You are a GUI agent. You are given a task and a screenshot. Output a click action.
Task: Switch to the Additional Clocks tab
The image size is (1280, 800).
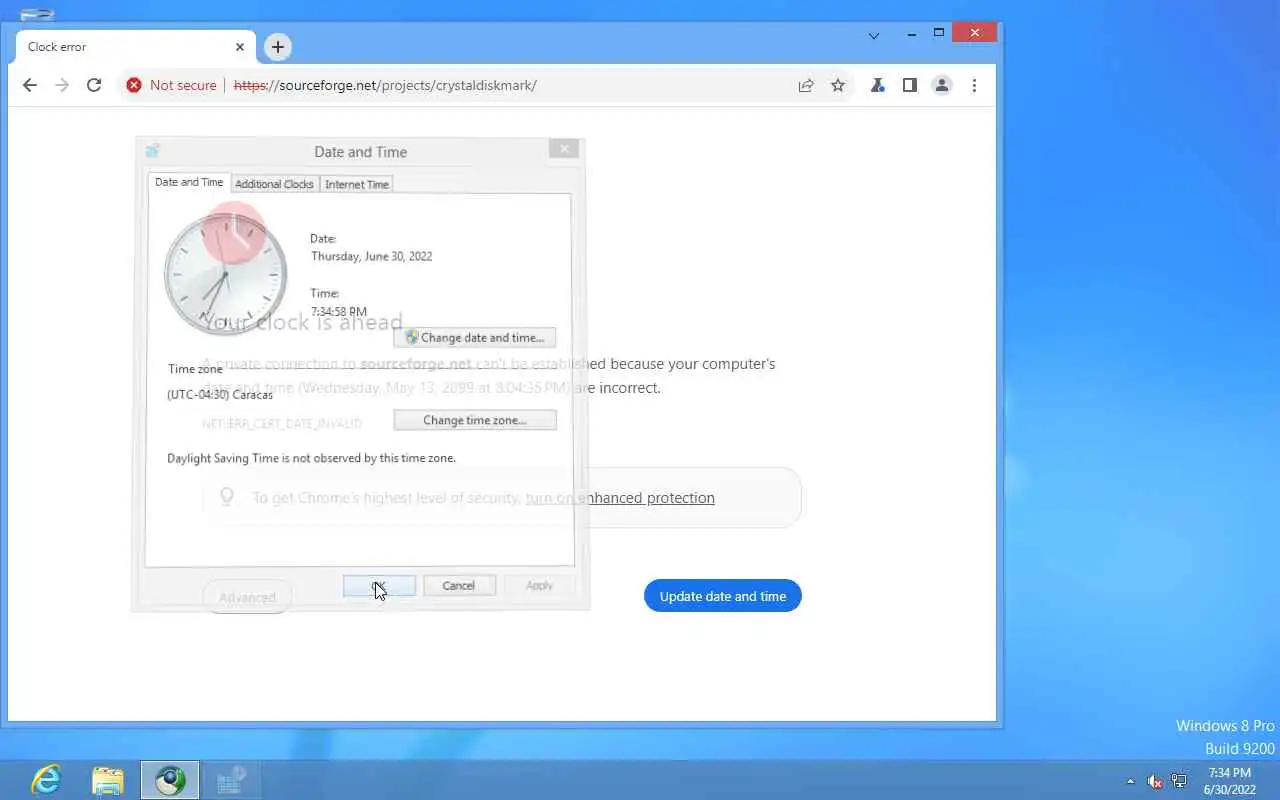coord(274,184)
